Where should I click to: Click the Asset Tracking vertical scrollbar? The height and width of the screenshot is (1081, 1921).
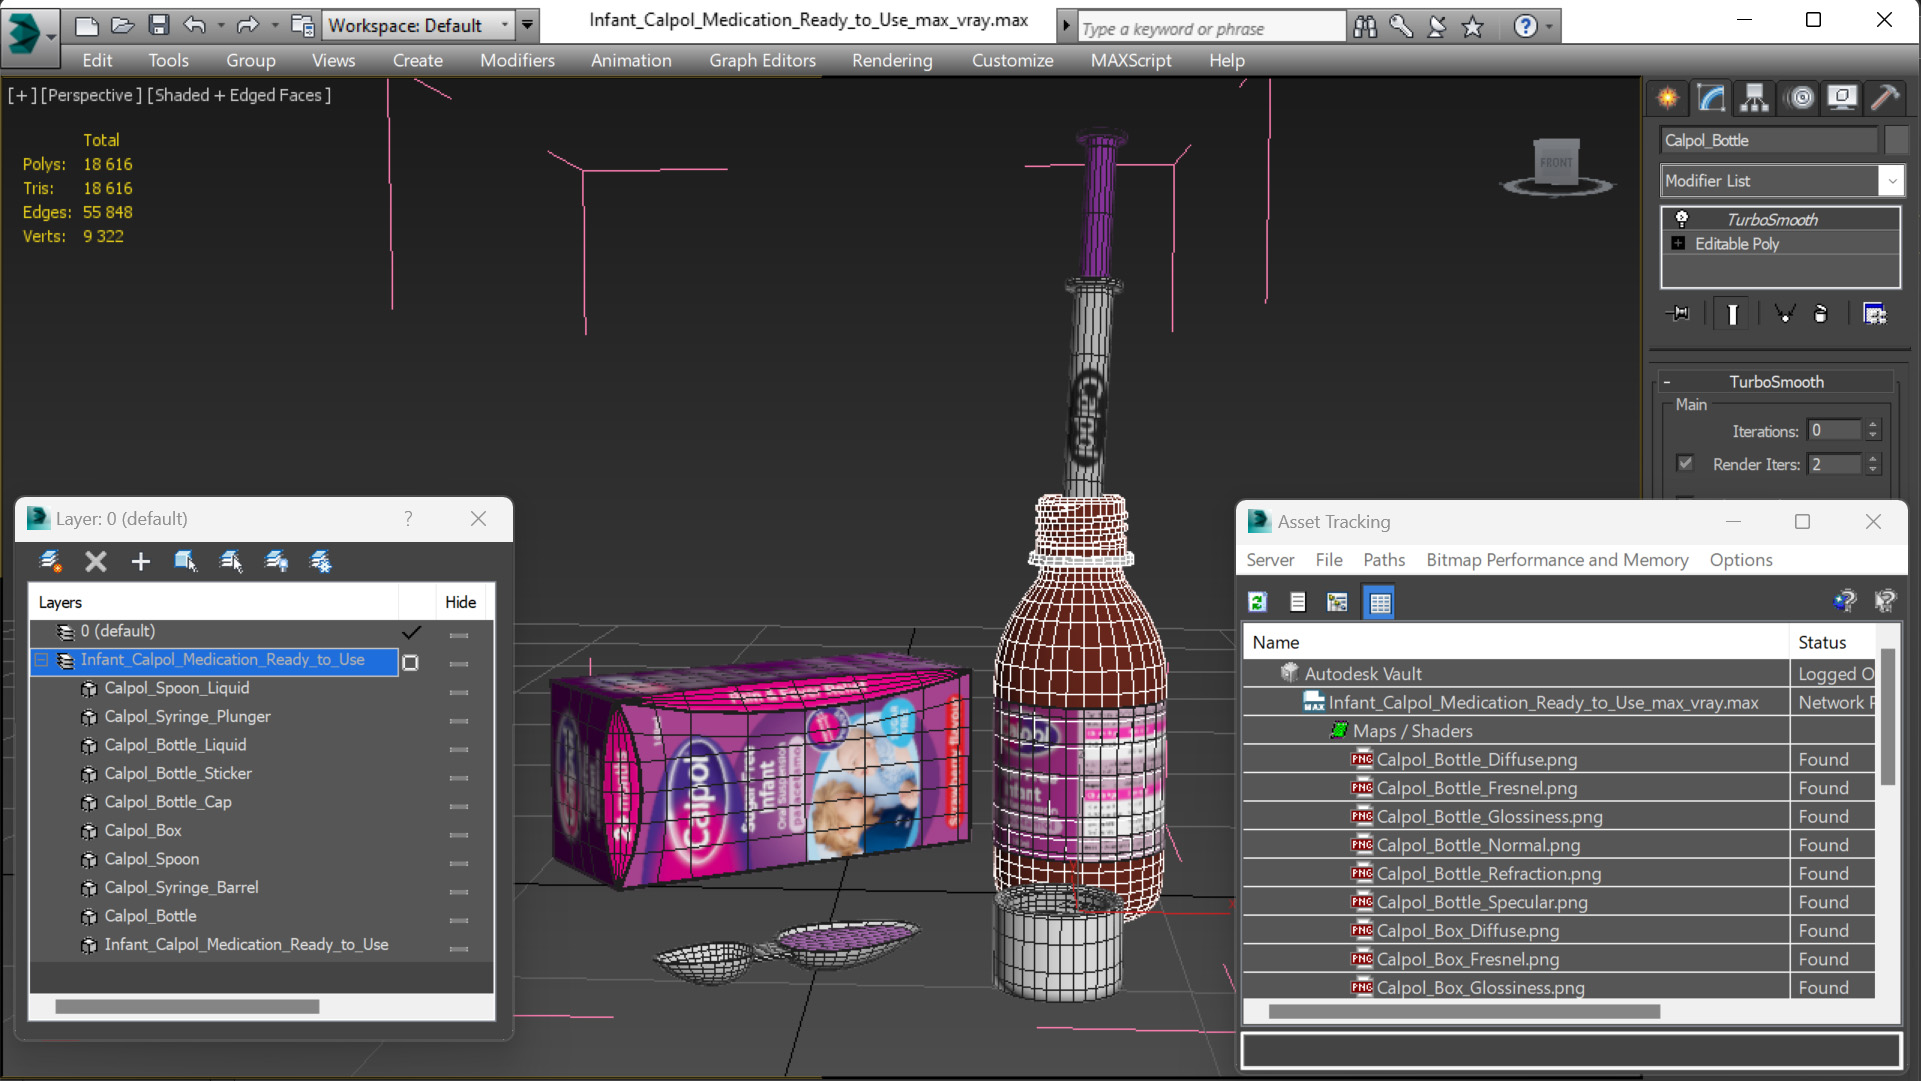[x=1888, y=717]
